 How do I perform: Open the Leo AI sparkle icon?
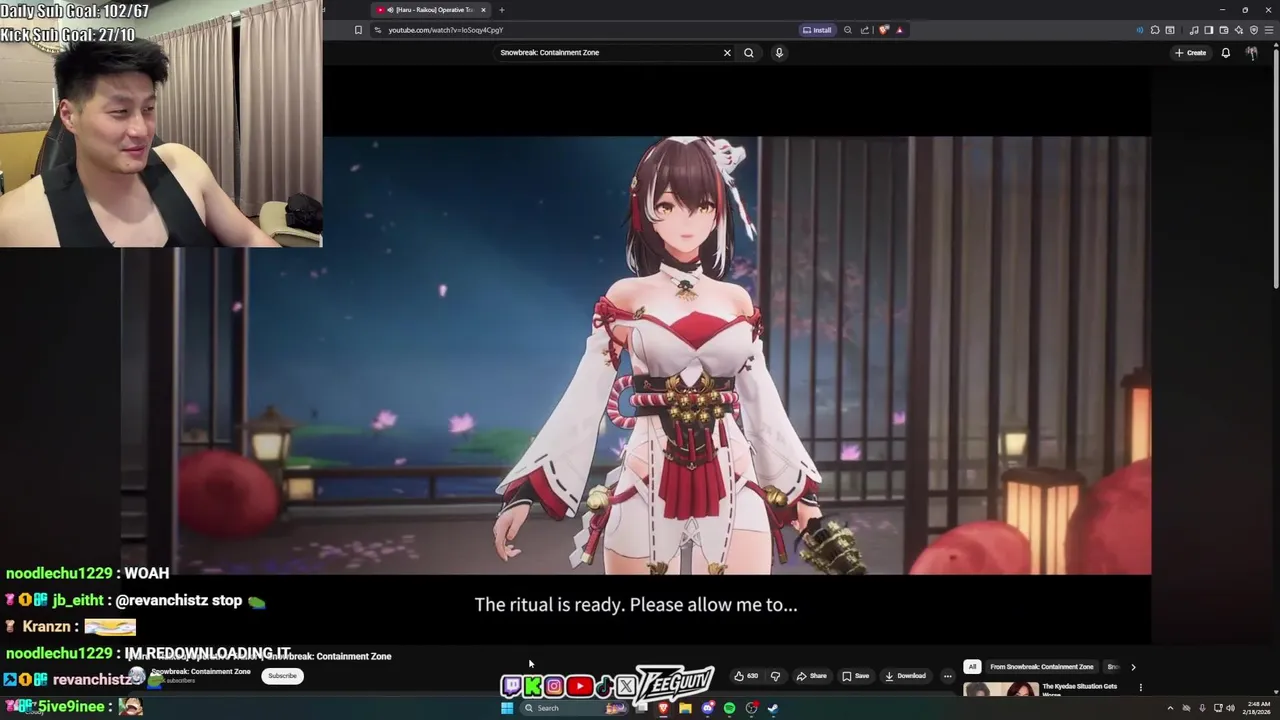(1238, 30)
